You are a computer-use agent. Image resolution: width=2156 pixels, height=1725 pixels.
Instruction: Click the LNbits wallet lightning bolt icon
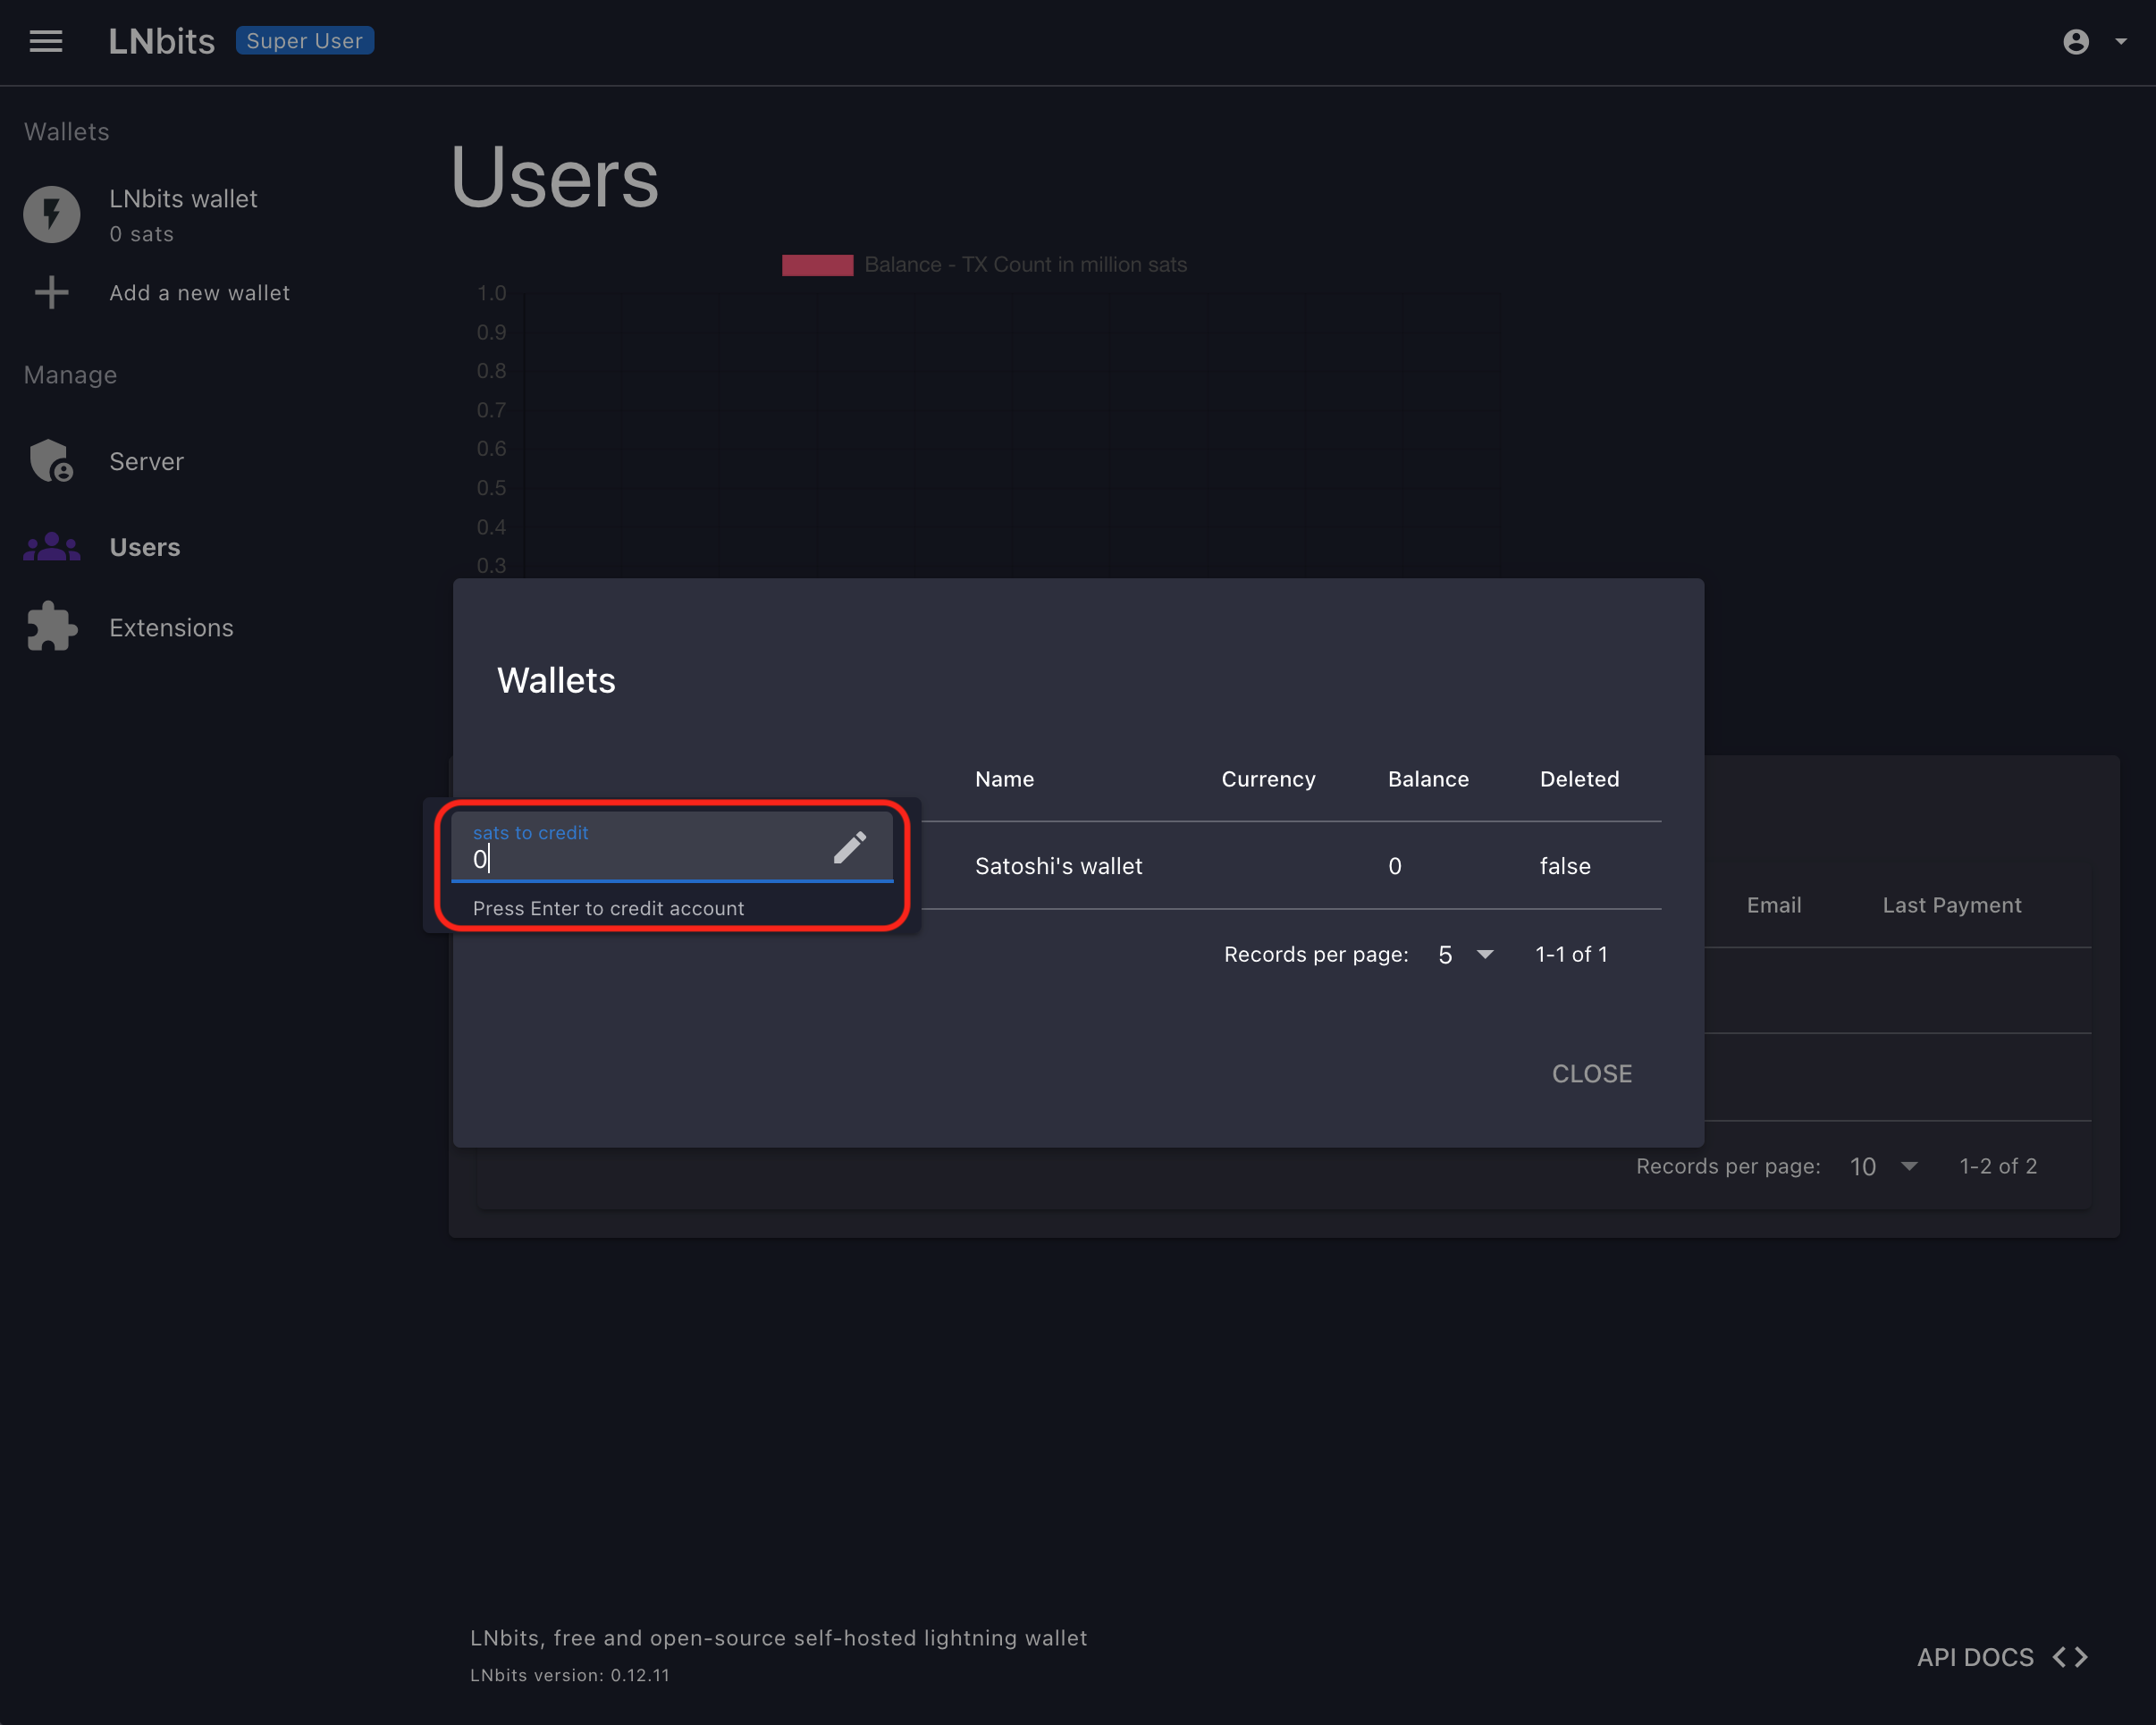pos(52,214)
